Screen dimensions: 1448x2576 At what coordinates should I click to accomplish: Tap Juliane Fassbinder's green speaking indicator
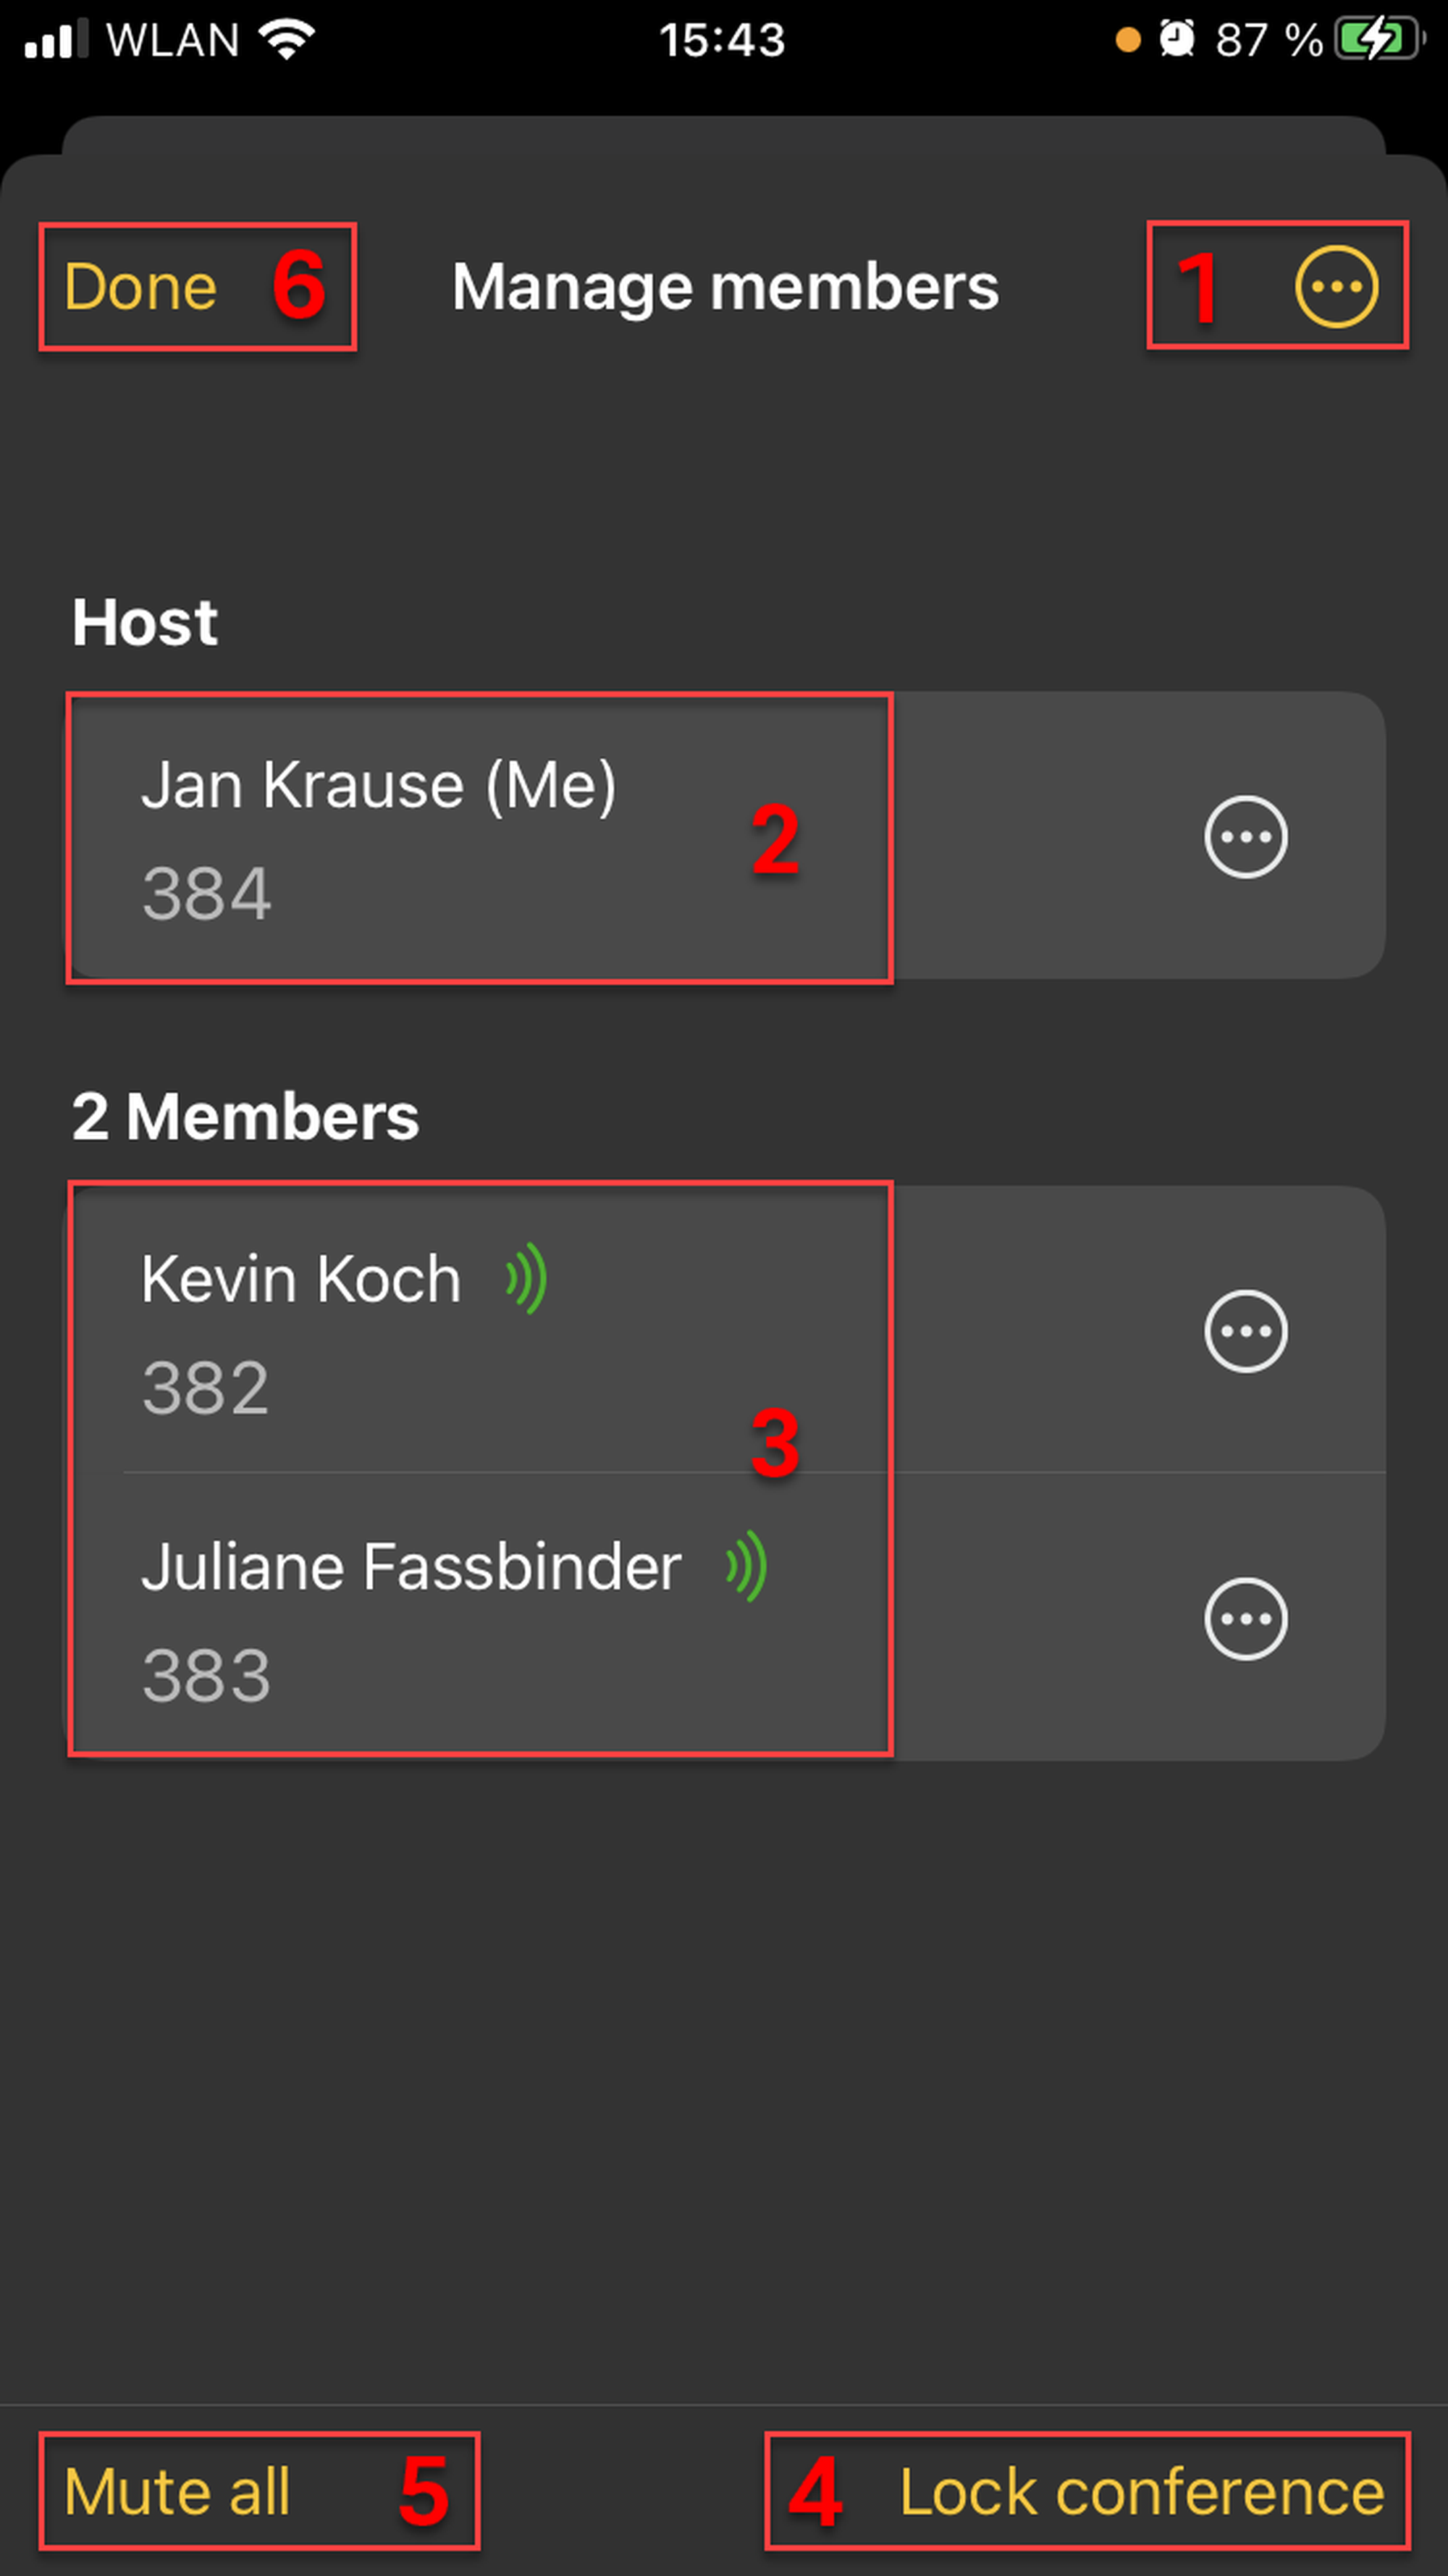tap(747, 1566)
